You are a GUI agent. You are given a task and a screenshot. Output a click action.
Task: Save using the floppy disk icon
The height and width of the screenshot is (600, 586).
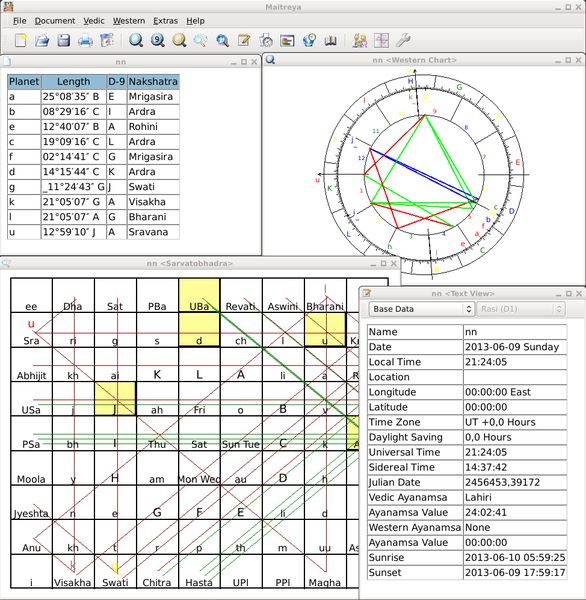click(x=64, y=40)
